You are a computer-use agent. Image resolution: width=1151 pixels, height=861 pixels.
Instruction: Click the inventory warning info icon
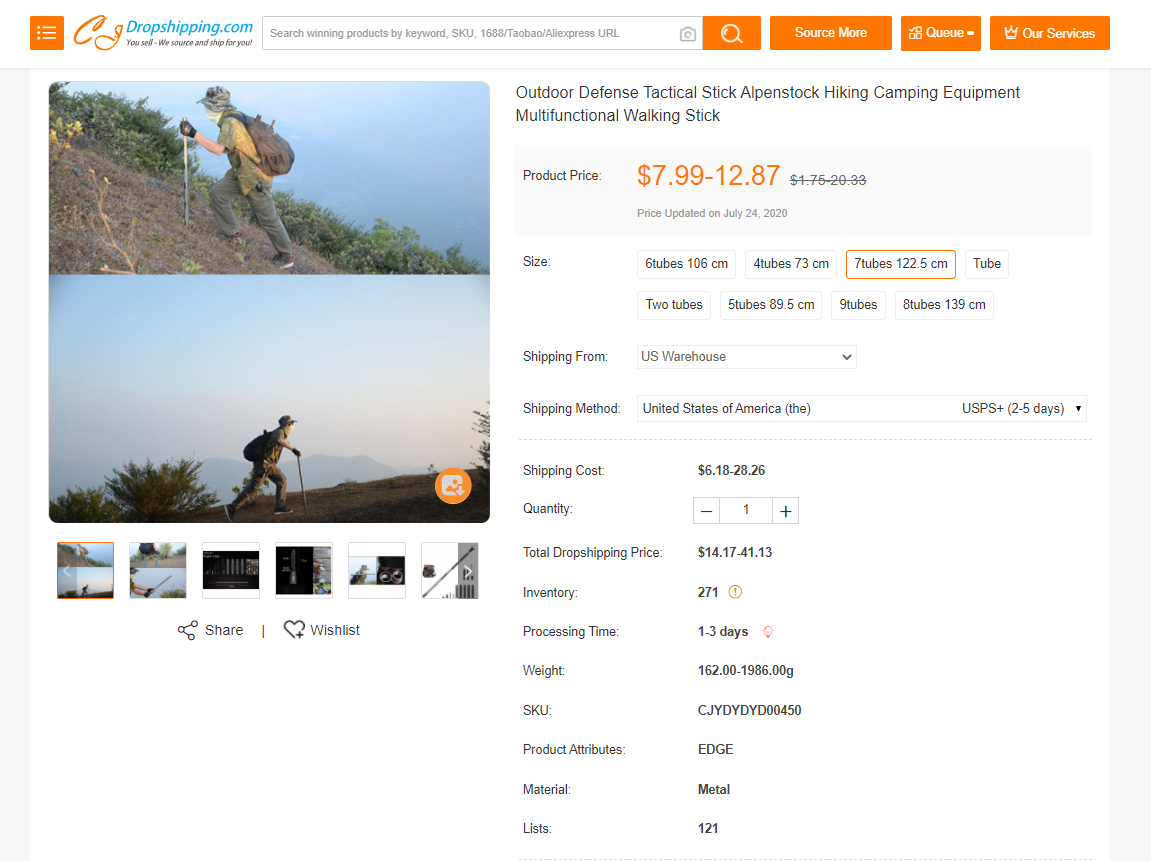(x=735, y=592)
